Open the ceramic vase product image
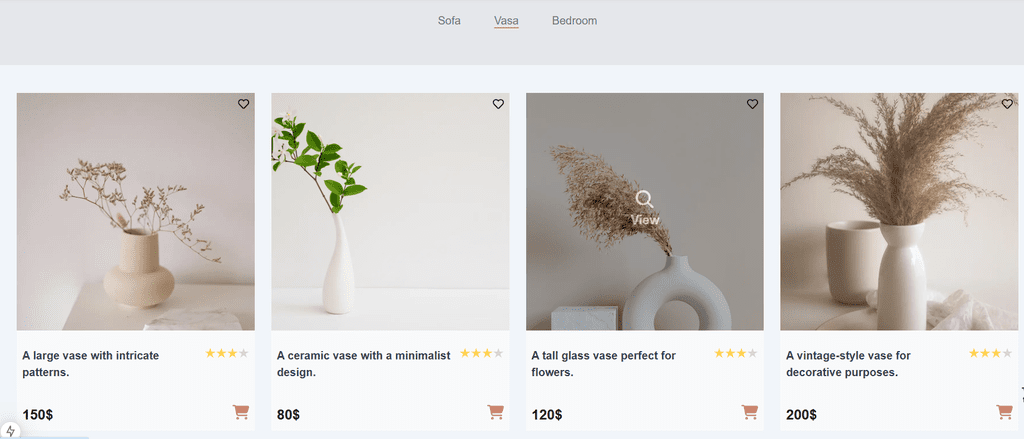 tap(390, 212)
